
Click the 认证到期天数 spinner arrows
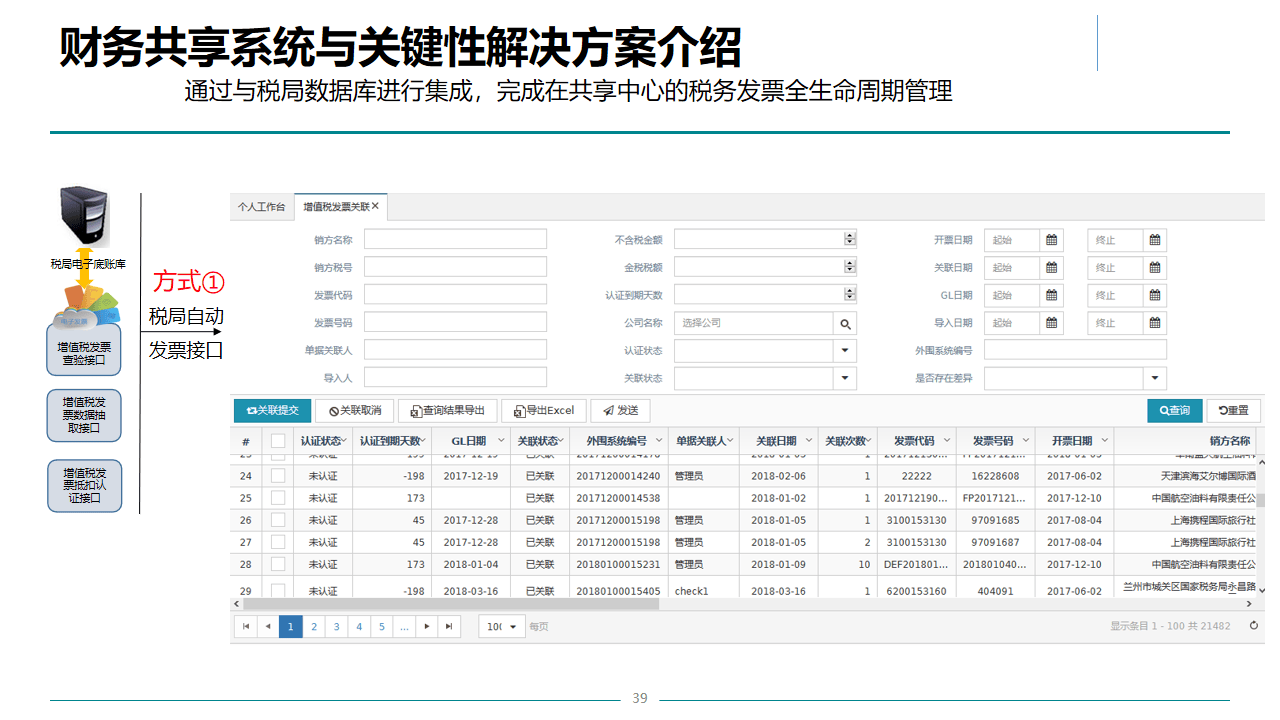[850, 294]
